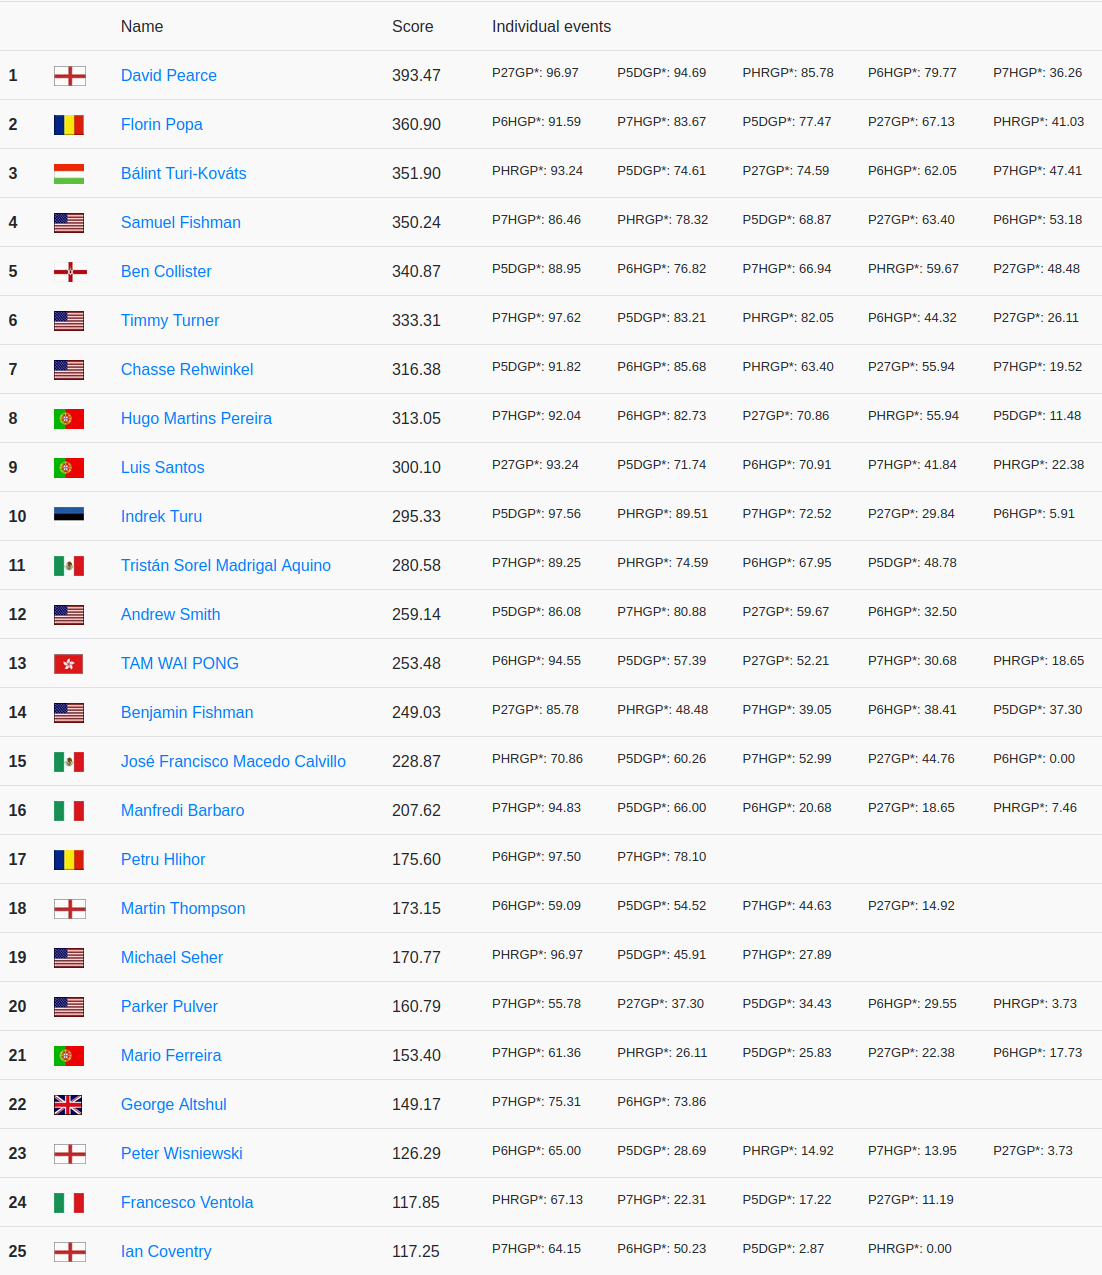Viewport: 1102px width, 1275px height.
Task: Click the Union Jack flag next to George Altshul
Action: (69, 1105)
